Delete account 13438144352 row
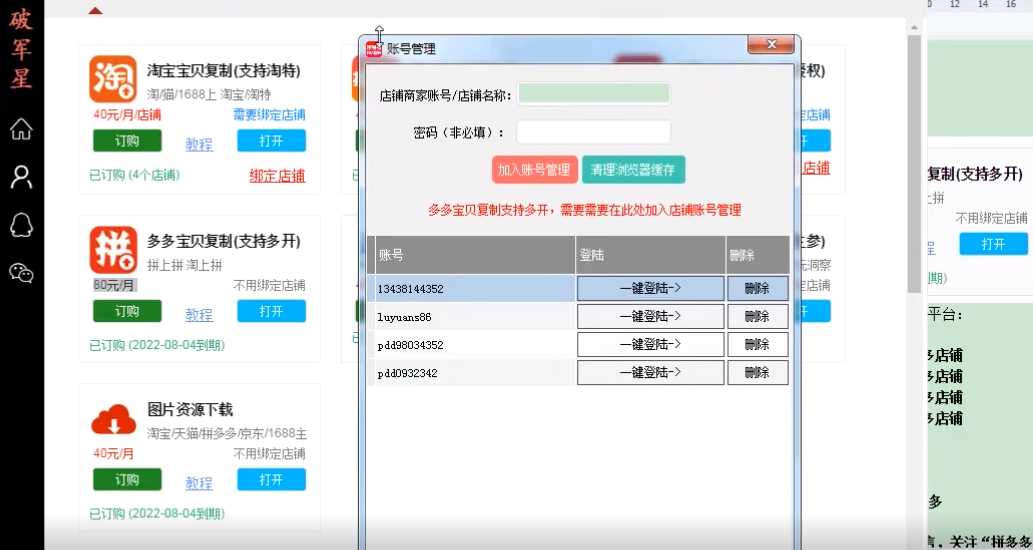1033x550 pixels. click(758, 289)
